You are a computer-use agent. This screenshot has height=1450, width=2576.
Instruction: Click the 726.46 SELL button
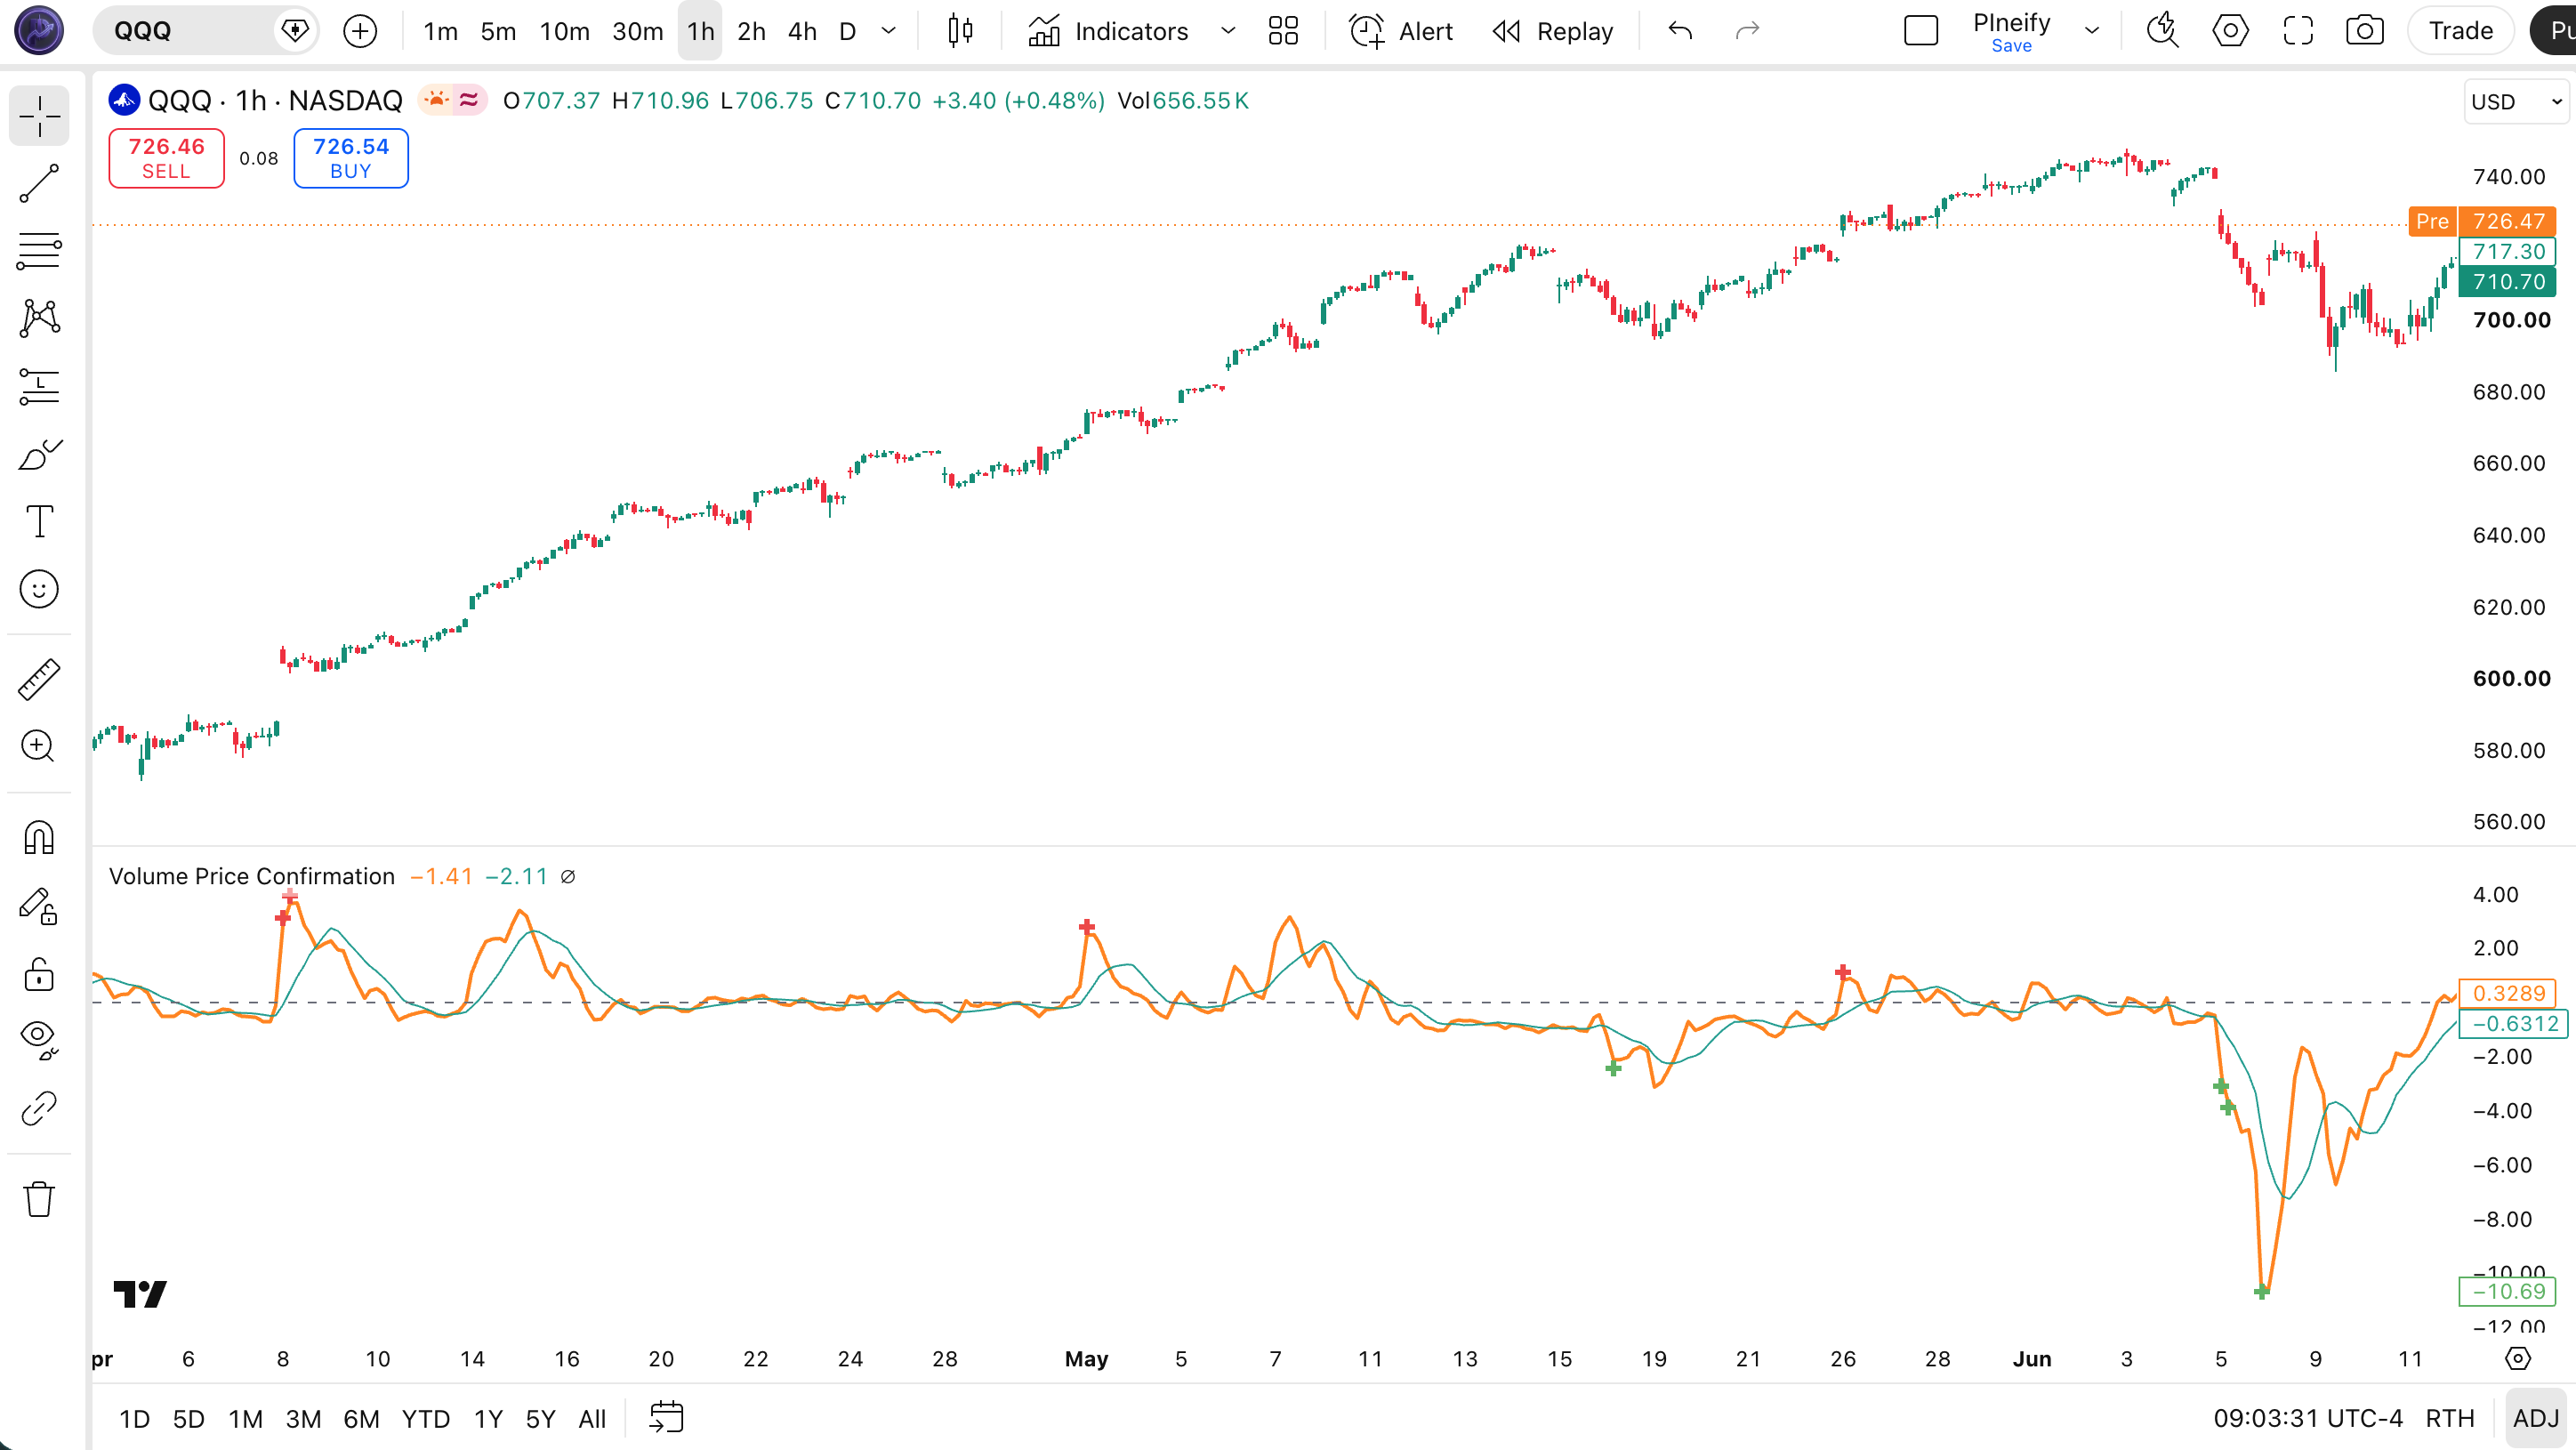pos(166,158)
